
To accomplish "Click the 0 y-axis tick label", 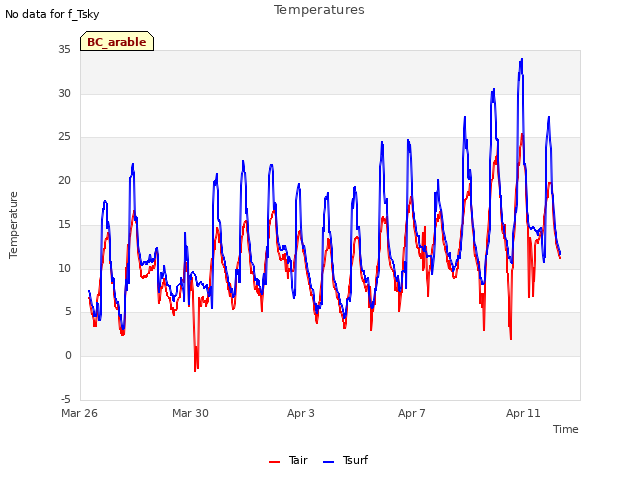I will 68,356.
